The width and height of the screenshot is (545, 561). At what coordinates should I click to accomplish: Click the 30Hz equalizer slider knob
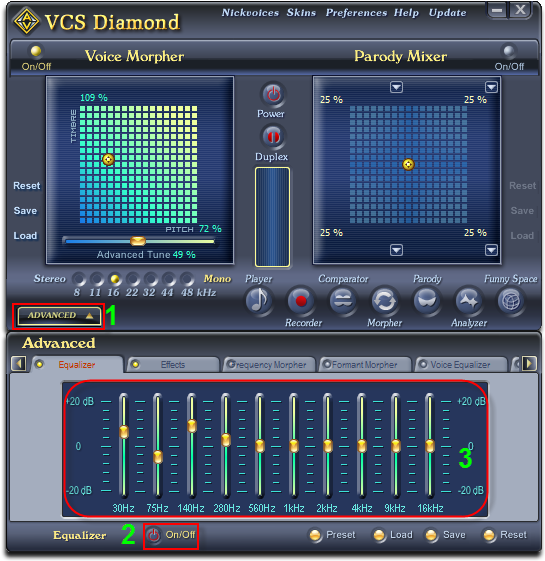tap(124, 431)
